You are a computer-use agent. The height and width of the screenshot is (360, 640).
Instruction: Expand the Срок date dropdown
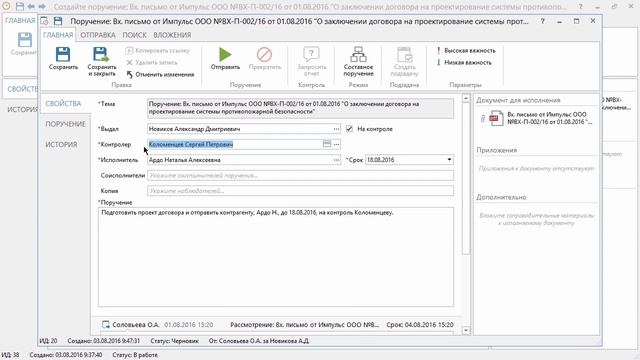click(x=449, y=160)
